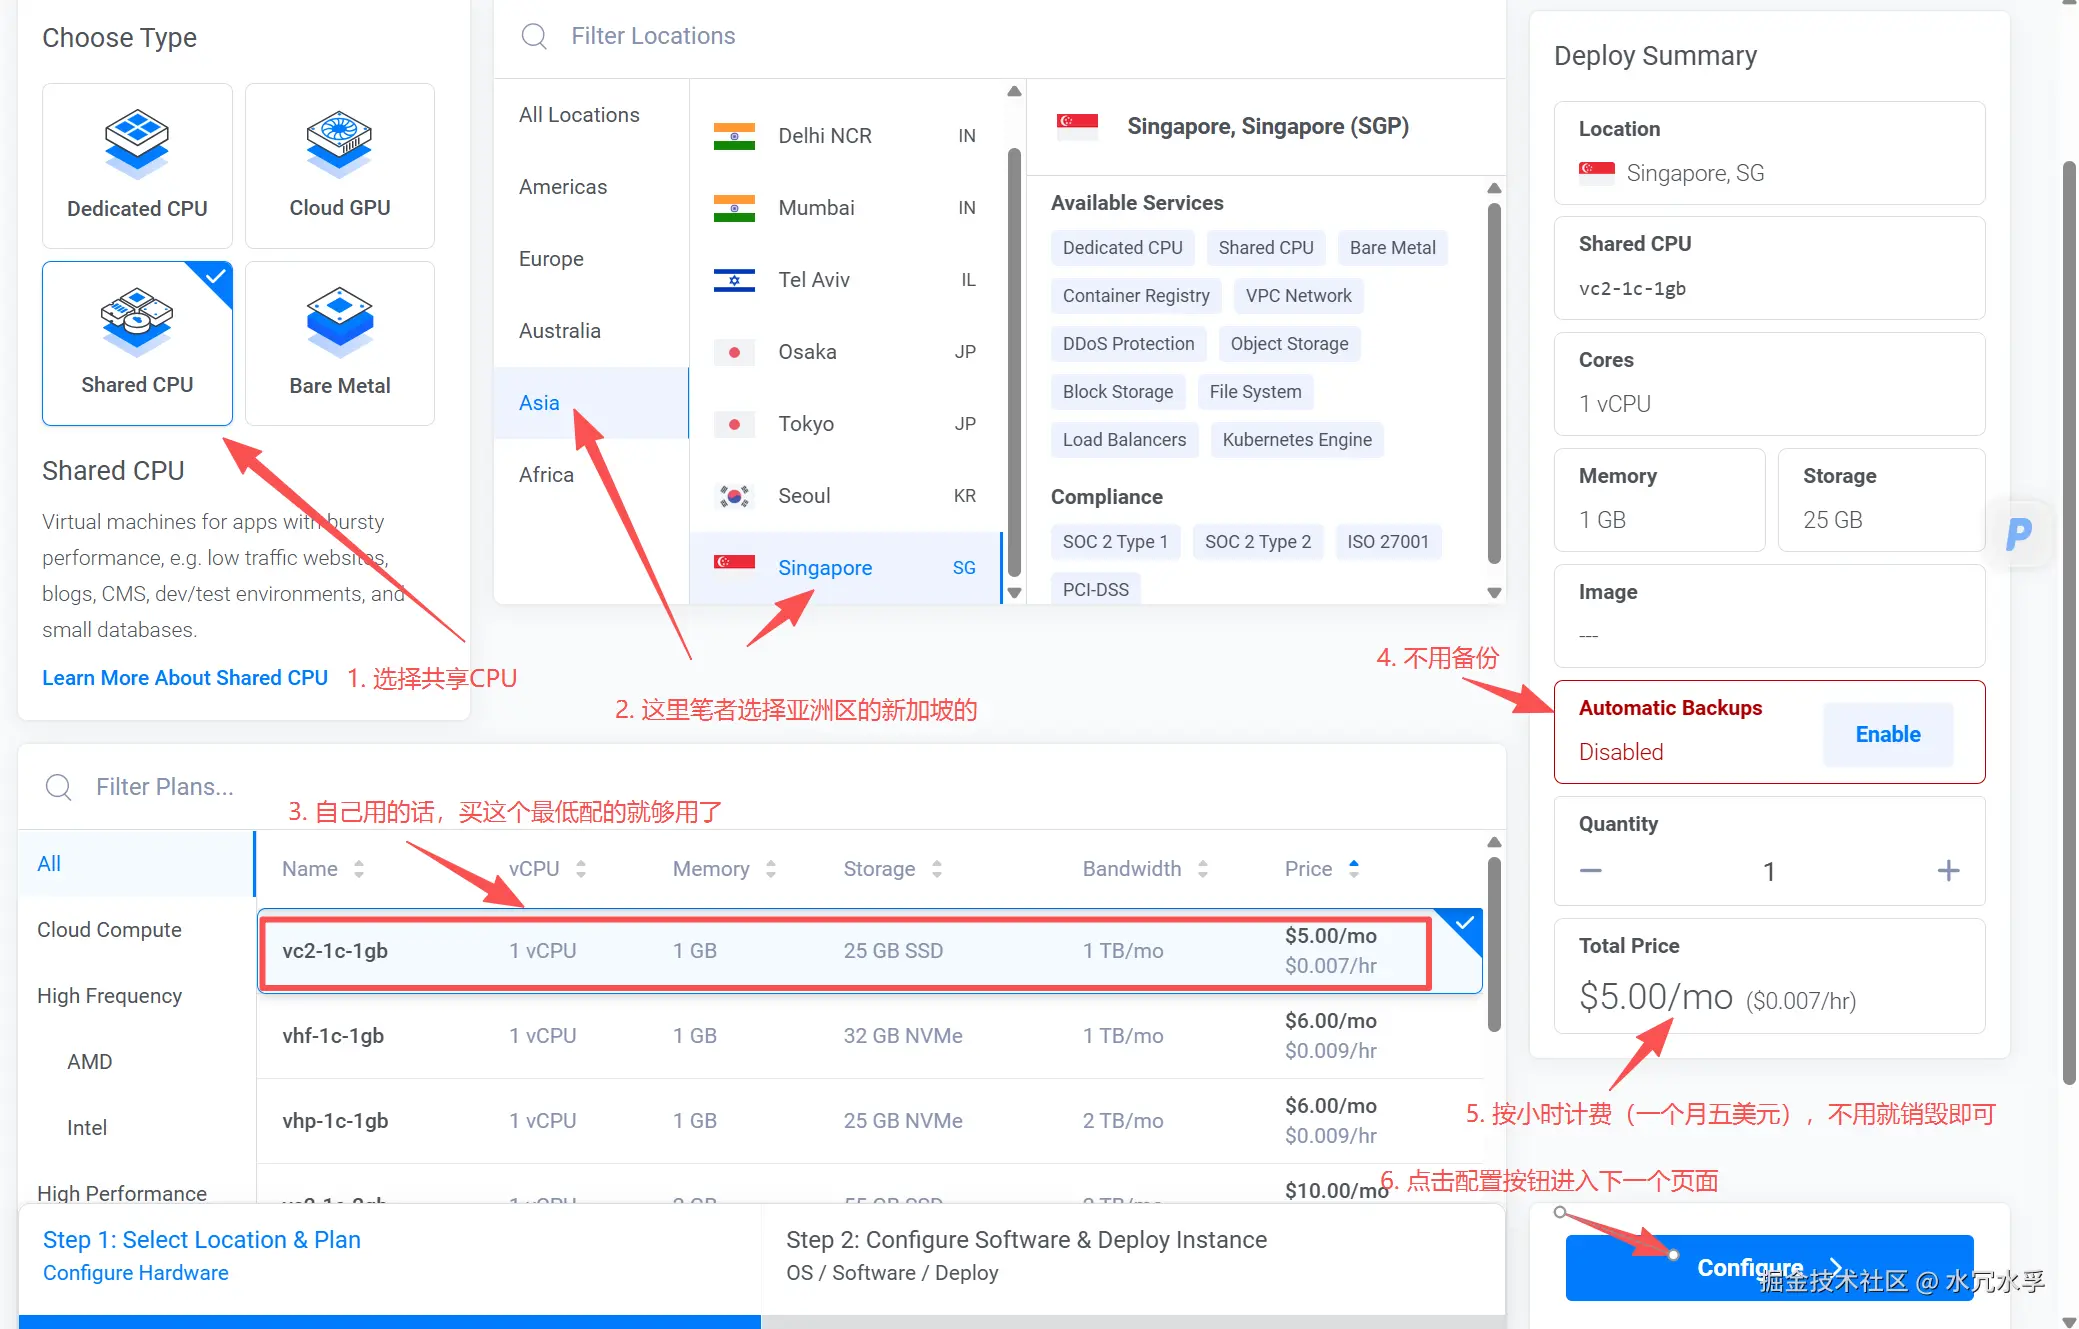Switch to the Europe locations tab
Screen dimensions: 2079x1329
(551, 259)
